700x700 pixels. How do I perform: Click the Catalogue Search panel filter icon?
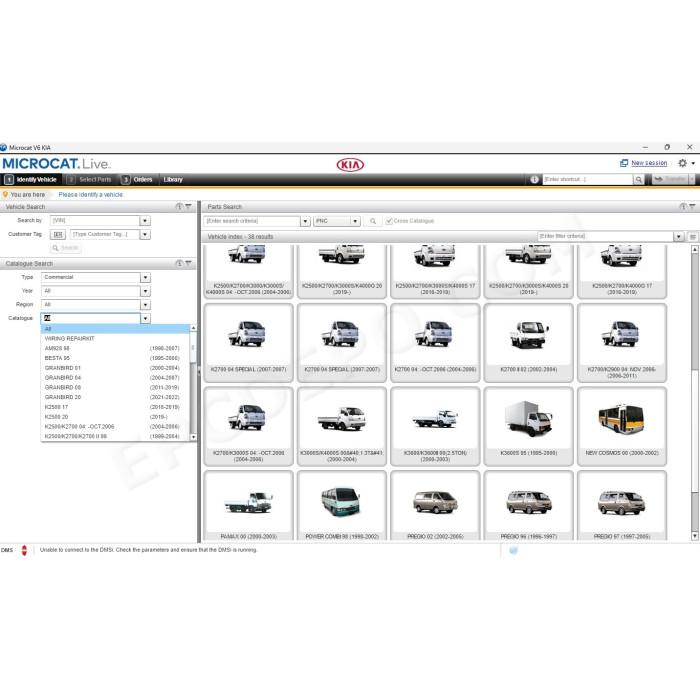pos(188,263)
